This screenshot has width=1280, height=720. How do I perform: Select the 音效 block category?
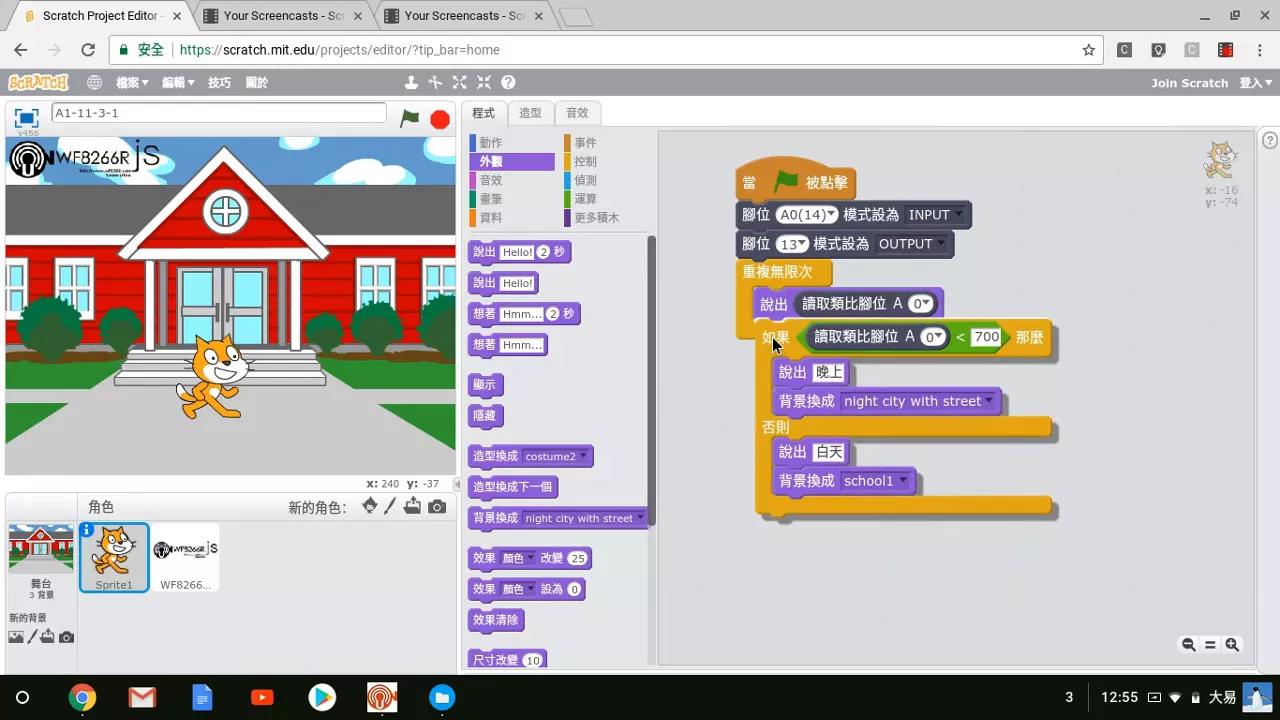point(512,180)
